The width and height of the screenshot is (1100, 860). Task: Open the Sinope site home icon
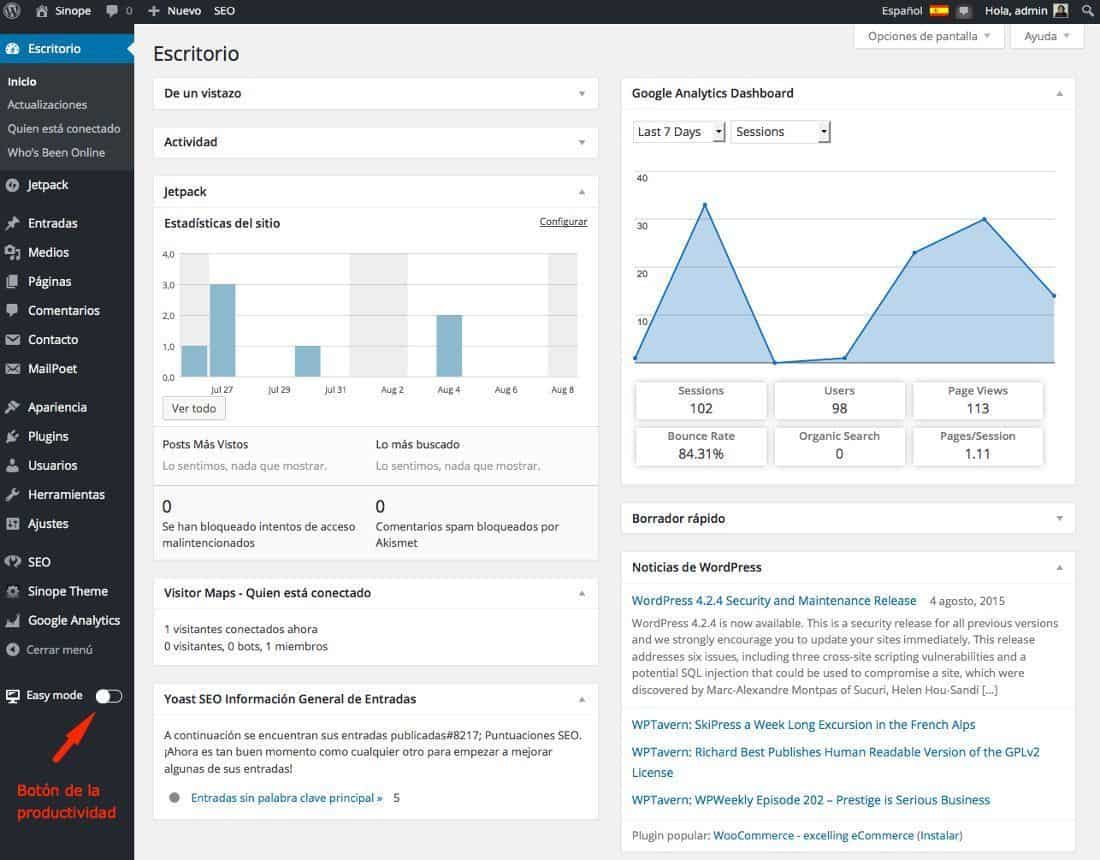(x=41, y=11)
